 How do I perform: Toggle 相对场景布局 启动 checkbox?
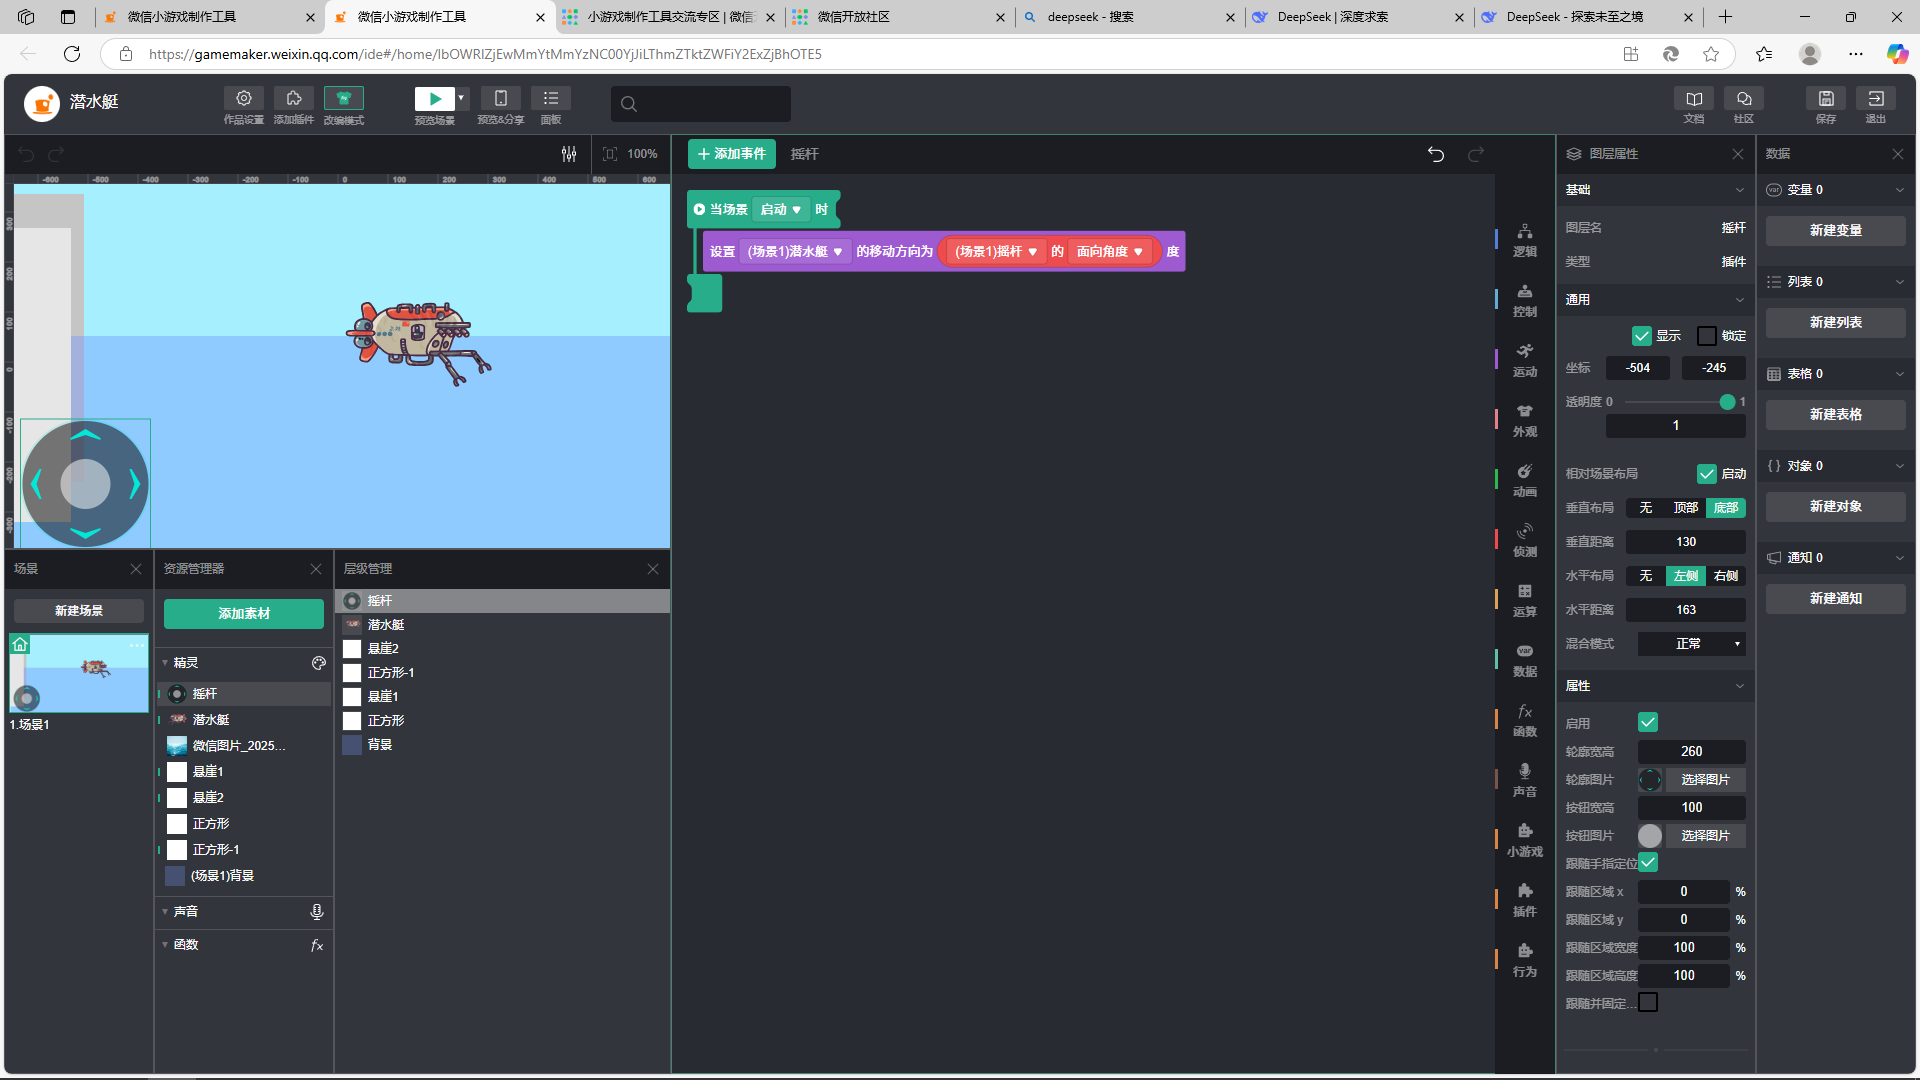[1707, 474]
